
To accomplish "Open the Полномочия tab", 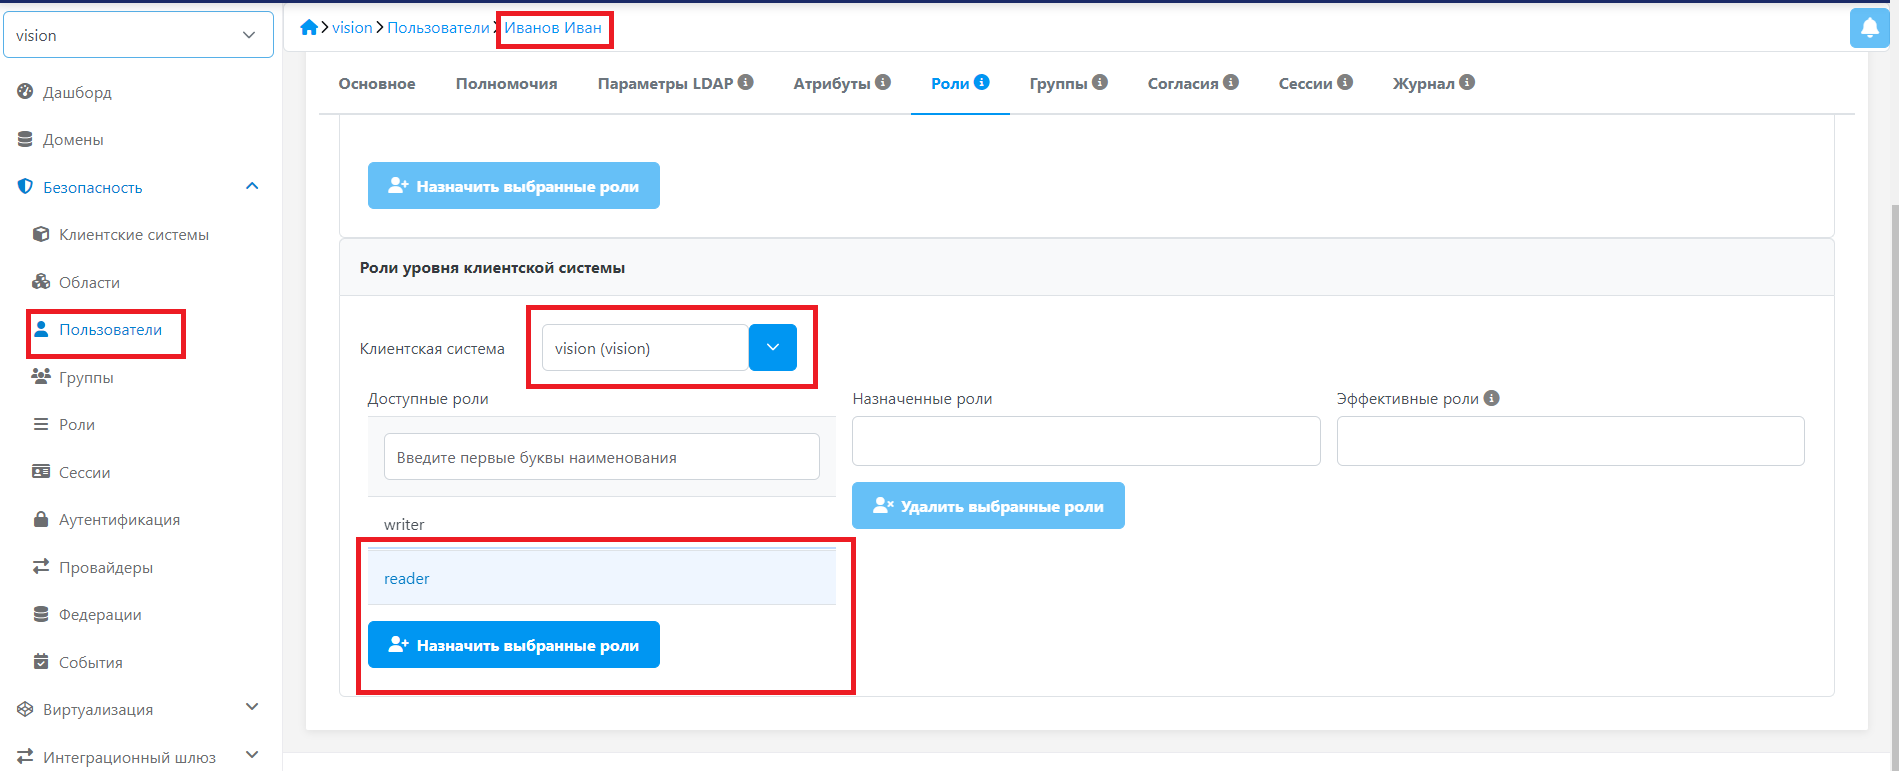I will pos(506,84).
